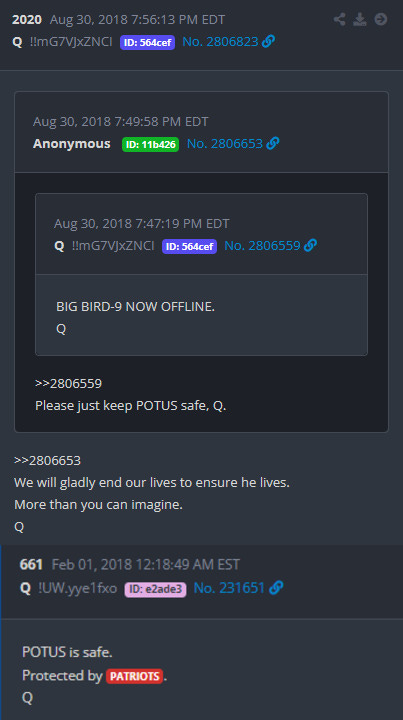This screenshot has width=403, height=720.
Task: Click the >>2806559 reply reference
Action: [68, 383]
